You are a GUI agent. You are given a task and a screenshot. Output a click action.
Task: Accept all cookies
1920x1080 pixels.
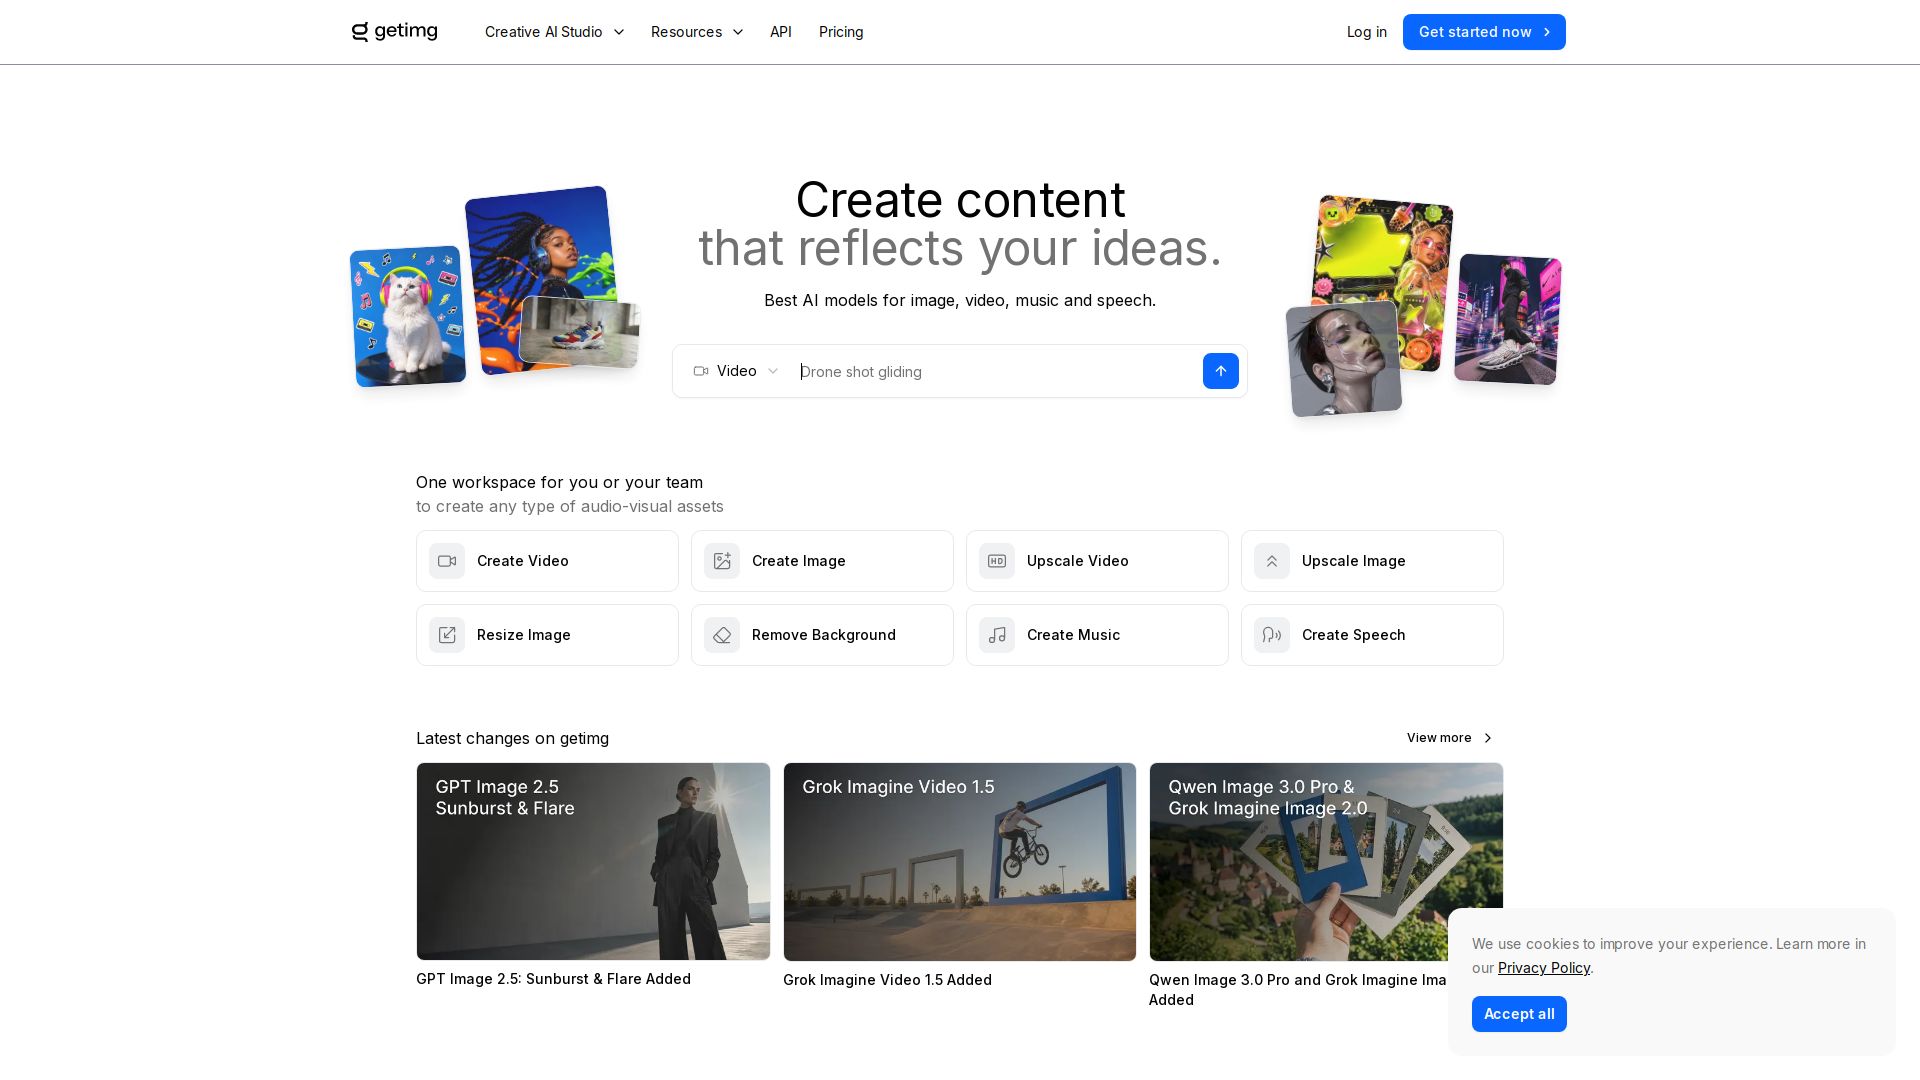point(1519,1014)
